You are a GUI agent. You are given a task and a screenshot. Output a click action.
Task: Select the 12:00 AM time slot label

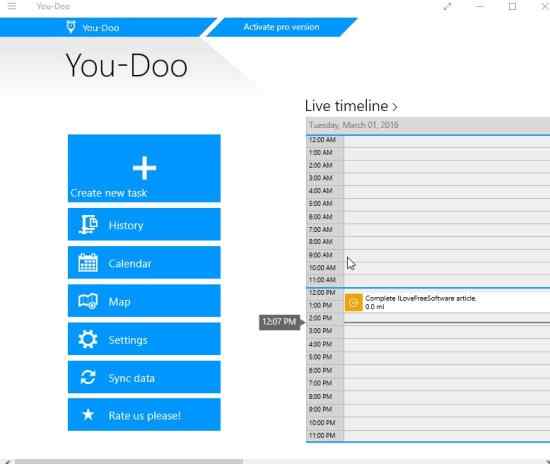[322, 140]
